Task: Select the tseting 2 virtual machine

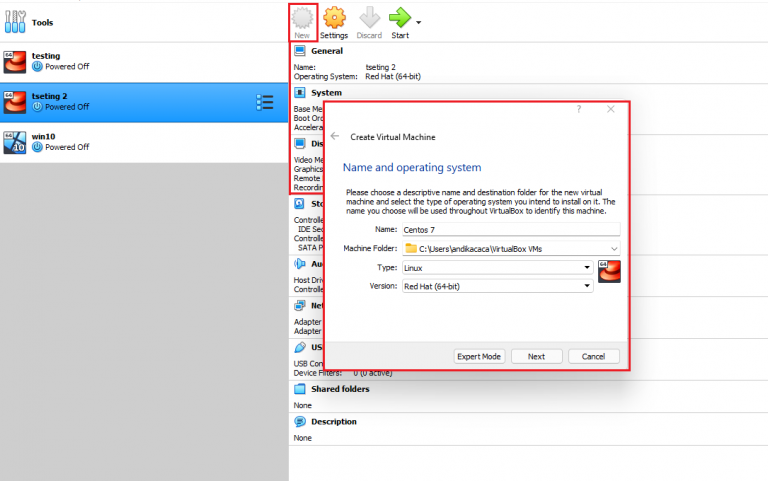Action: (144, 102)
